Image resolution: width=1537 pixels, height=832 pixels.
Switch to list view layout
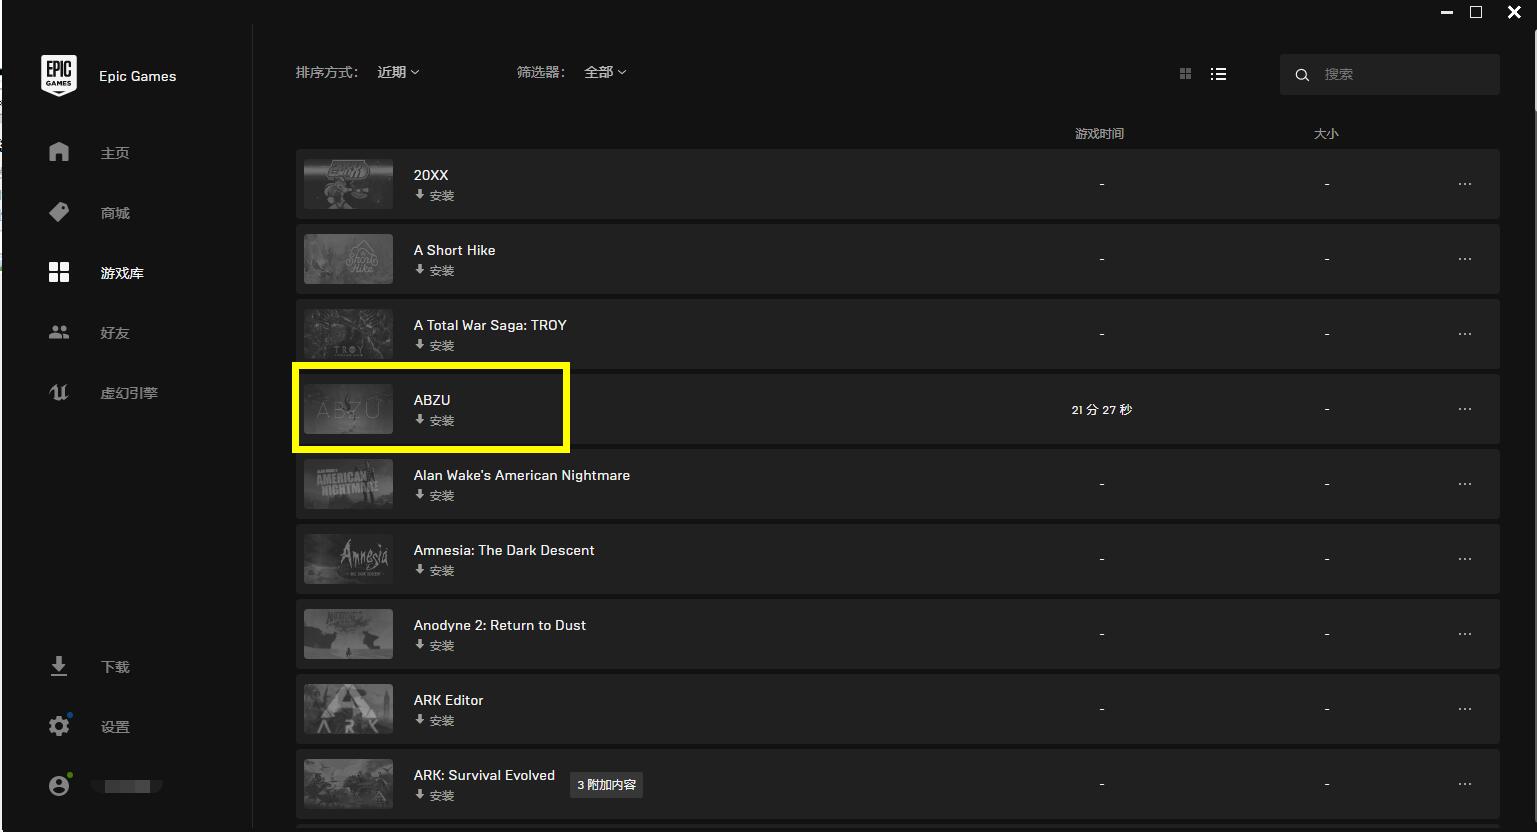coord(1218,74)
